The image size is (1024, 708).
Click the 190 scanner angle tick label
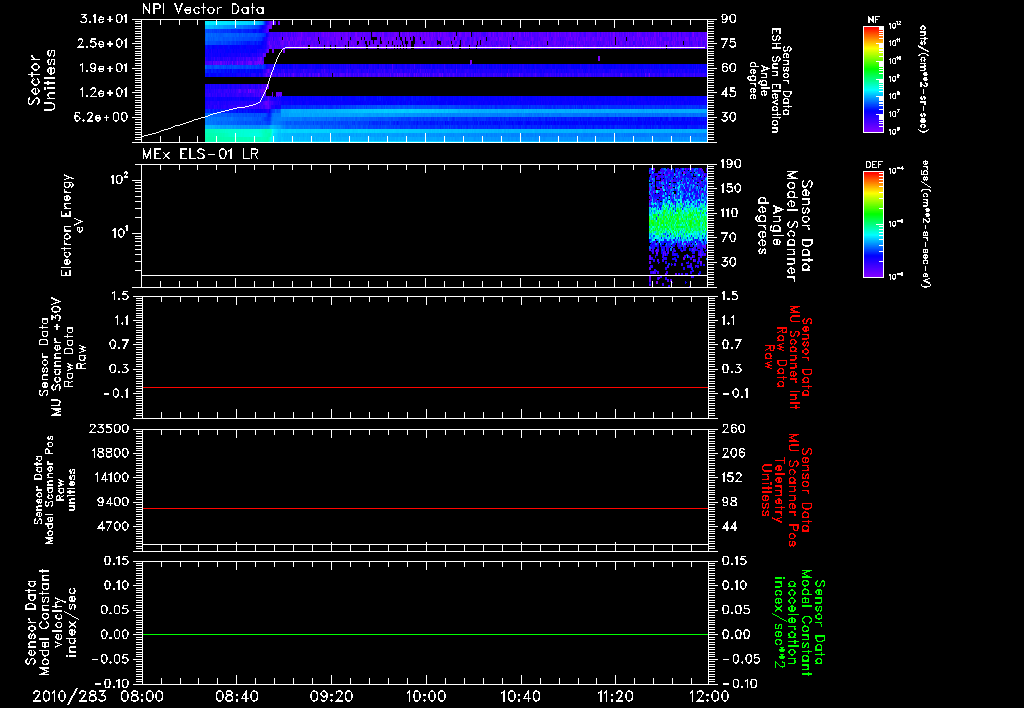point(732,163)
